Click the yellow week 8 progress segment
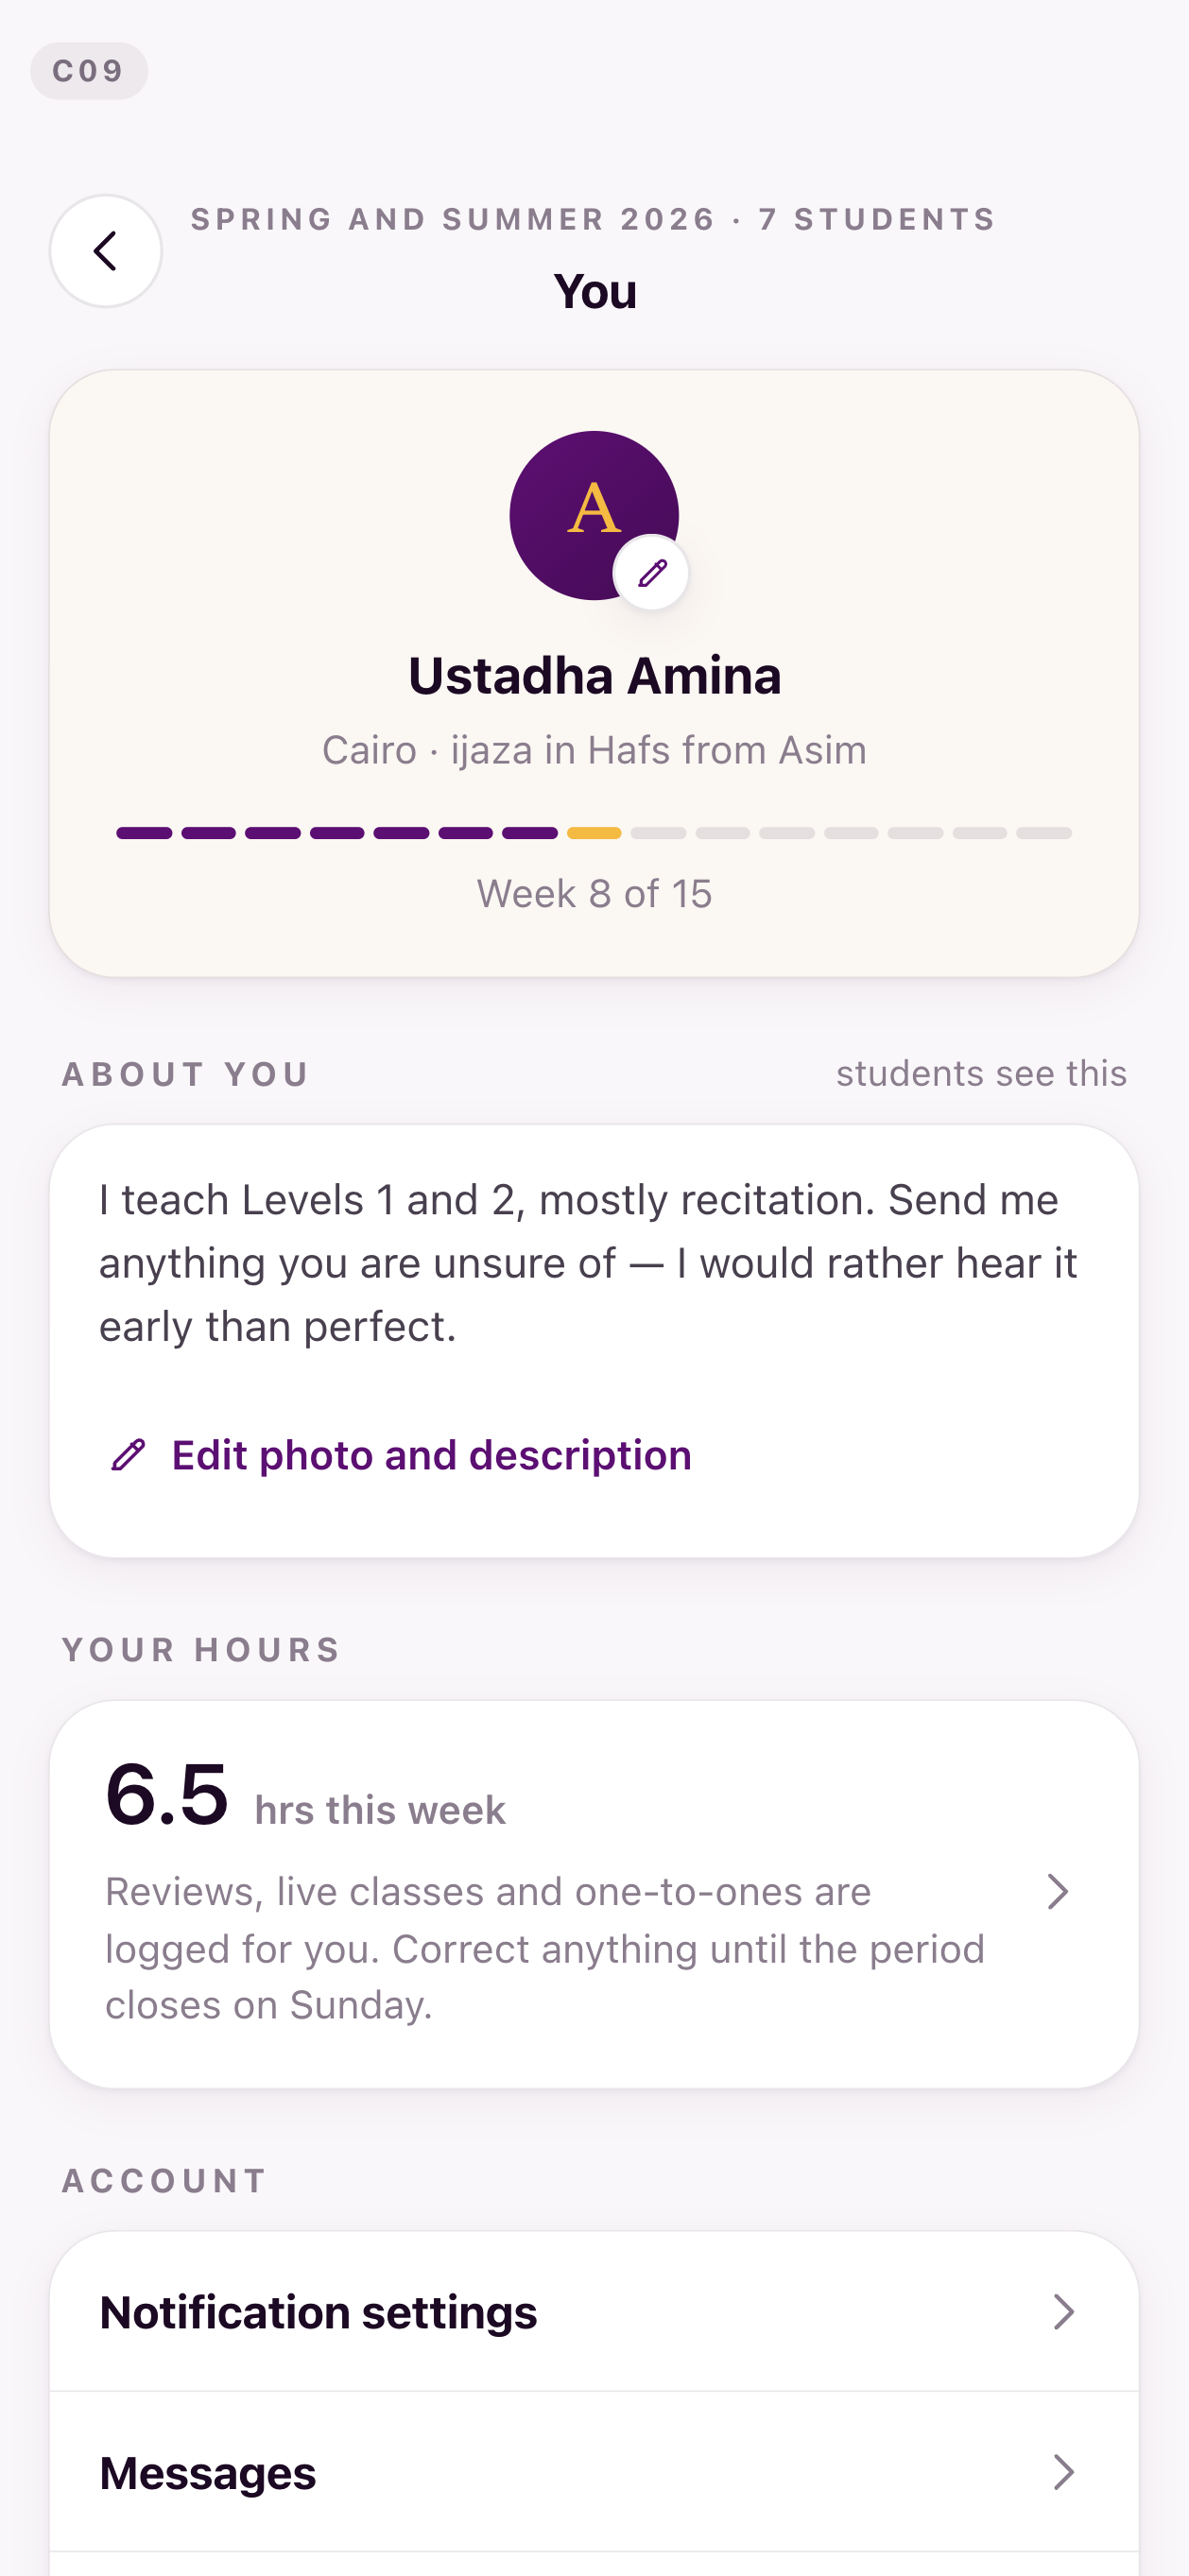This screenshot has width=1189, height=2576. click(594, 833)
